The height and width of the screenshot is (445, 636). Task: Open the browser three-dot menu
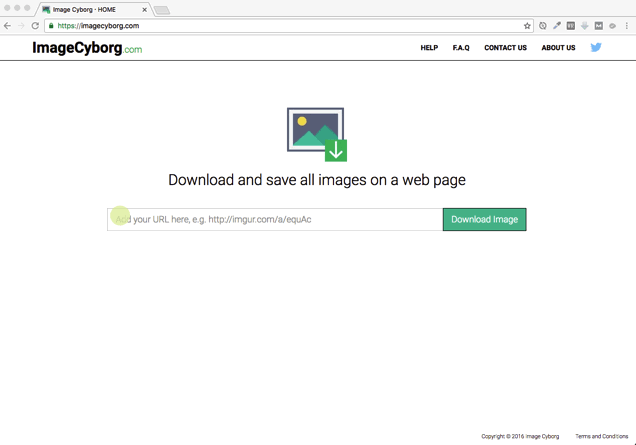click(627, 26)
